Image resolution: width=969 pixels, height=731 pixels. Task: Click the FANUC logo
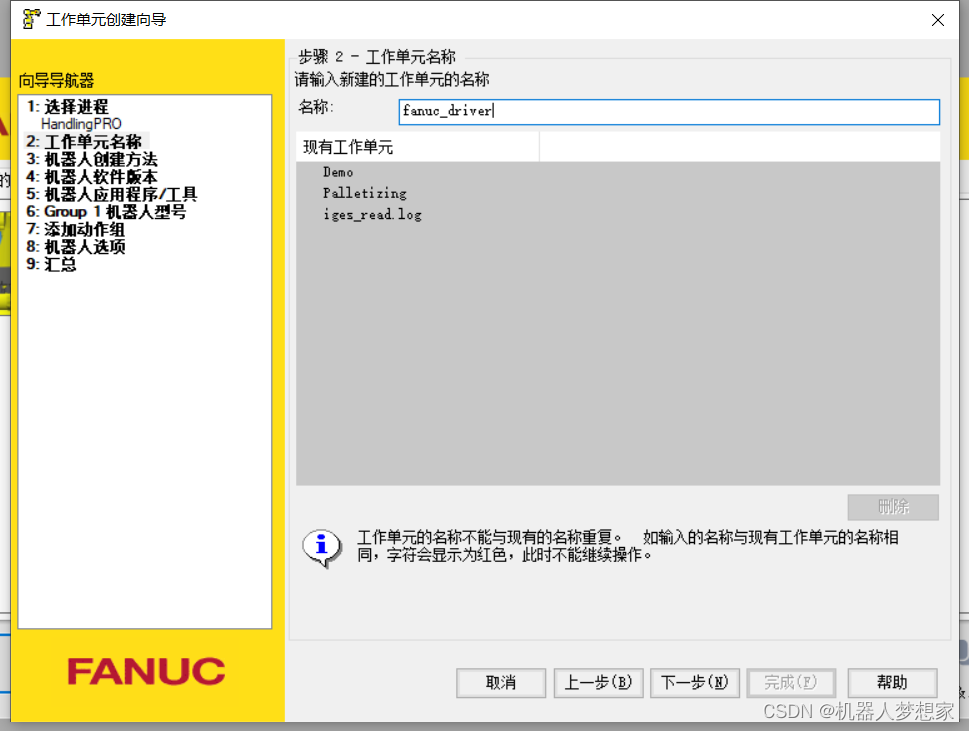(146, 672)
